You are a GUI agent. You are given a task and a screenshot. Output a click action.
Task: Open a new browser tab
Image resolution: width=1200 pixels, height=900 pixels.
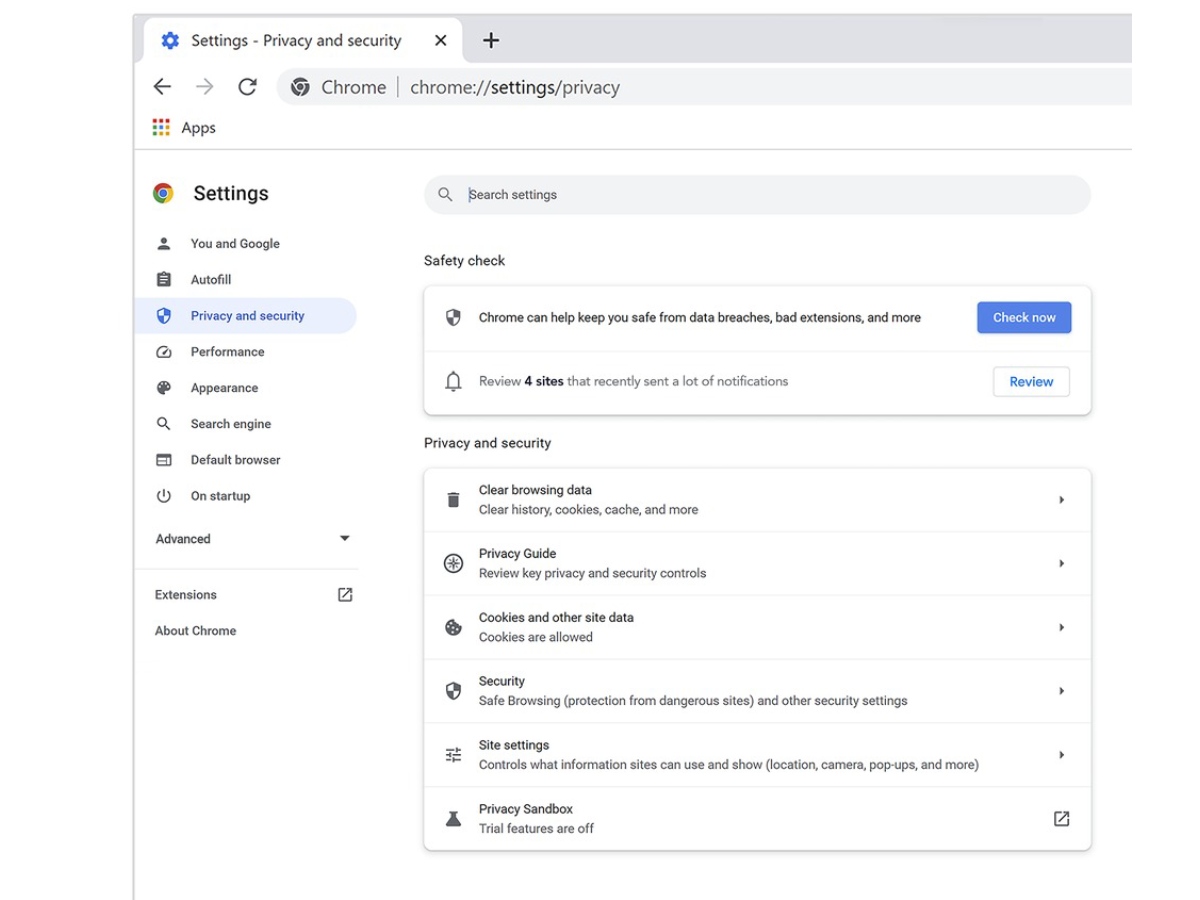pos(490,40)
